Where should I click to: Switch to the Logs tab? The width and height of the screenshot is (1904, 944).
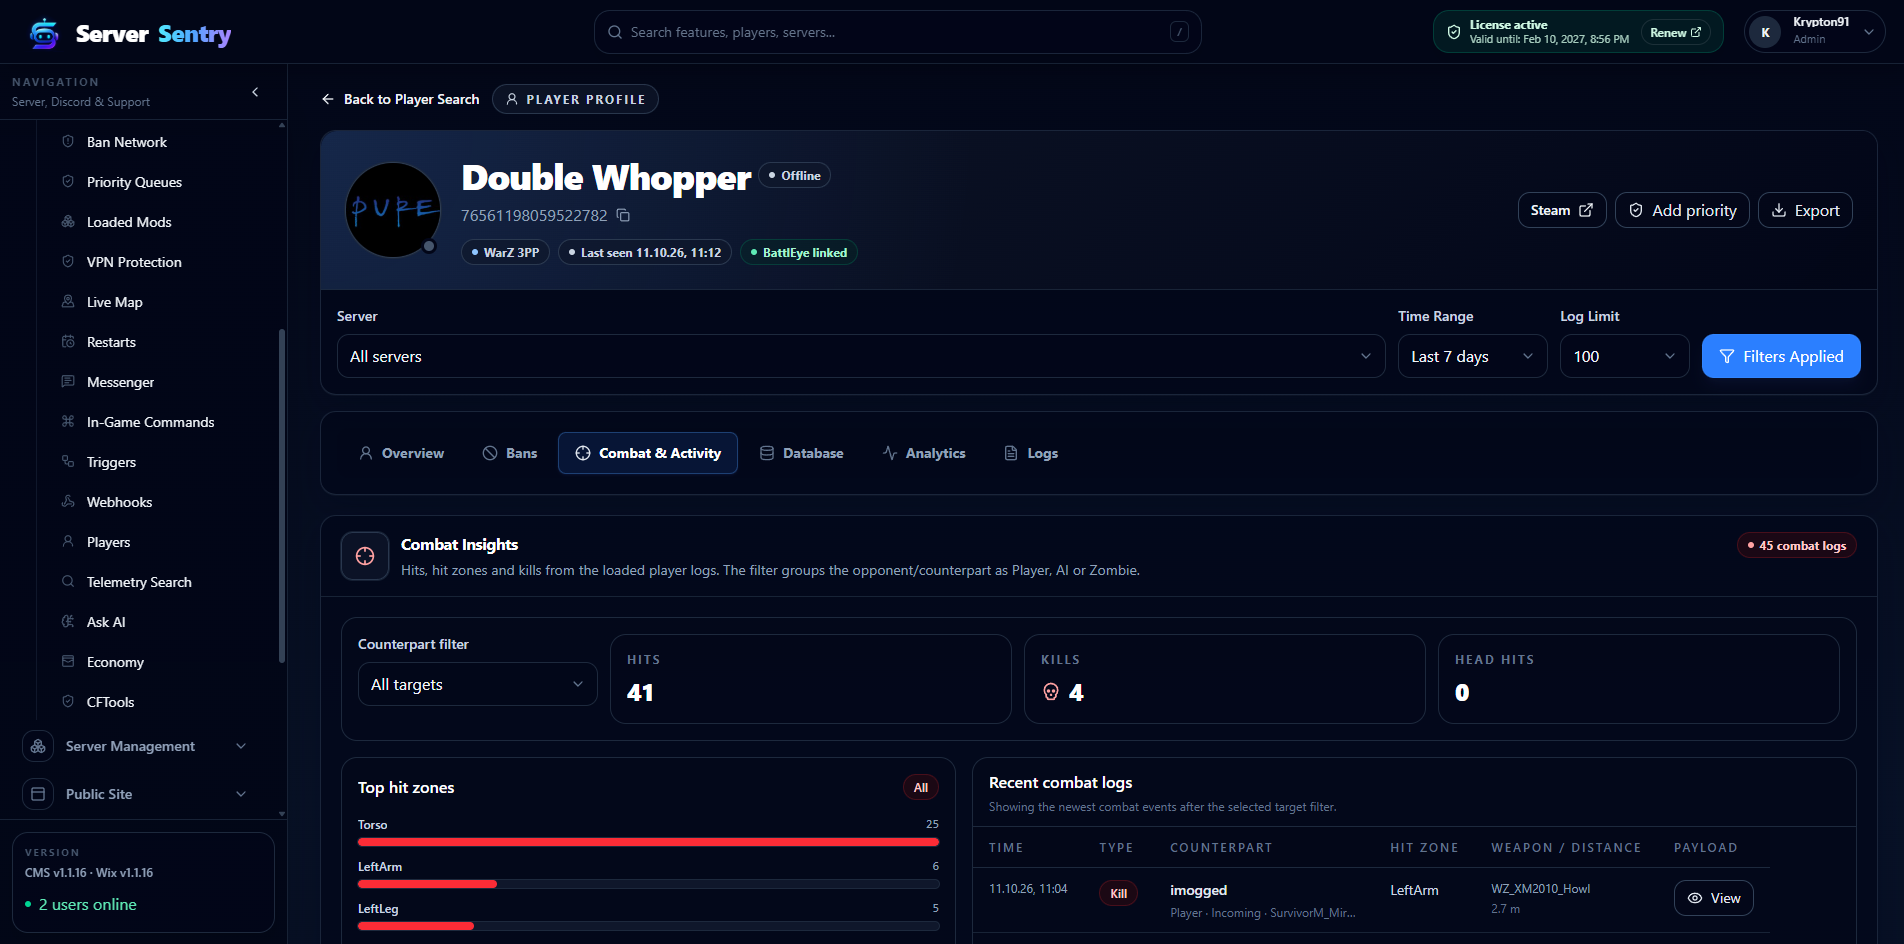pos(1030,453)
